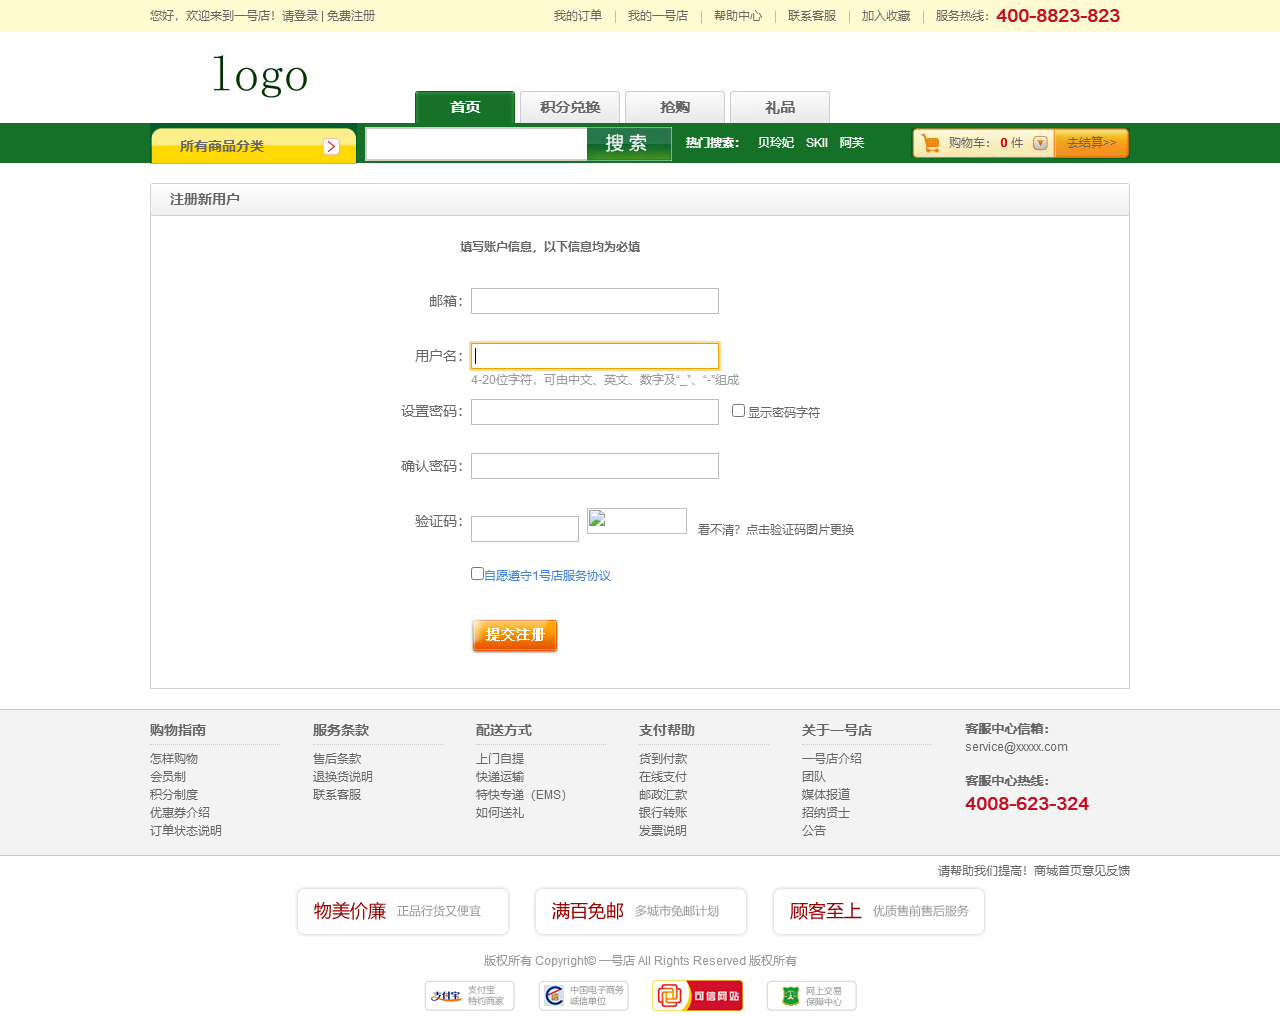Switch to the 积分兑换 tab
This screenshot has height=1016, width=1280.
coord(570,107)
